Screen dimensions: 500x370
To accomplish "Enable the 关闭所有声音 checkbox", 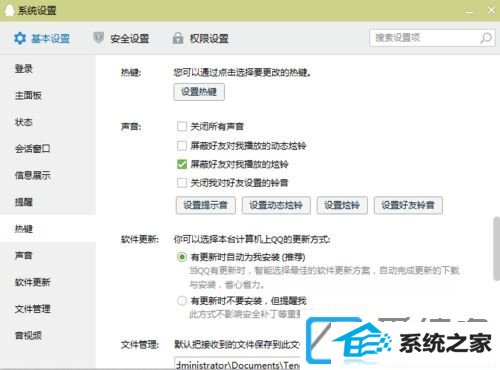I will pos(182,126).
